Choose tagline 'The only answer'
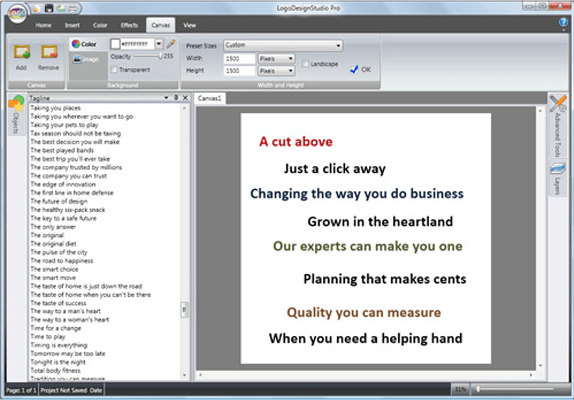The width and height of the screenshot is (574, 400). (x=53, y=227)
